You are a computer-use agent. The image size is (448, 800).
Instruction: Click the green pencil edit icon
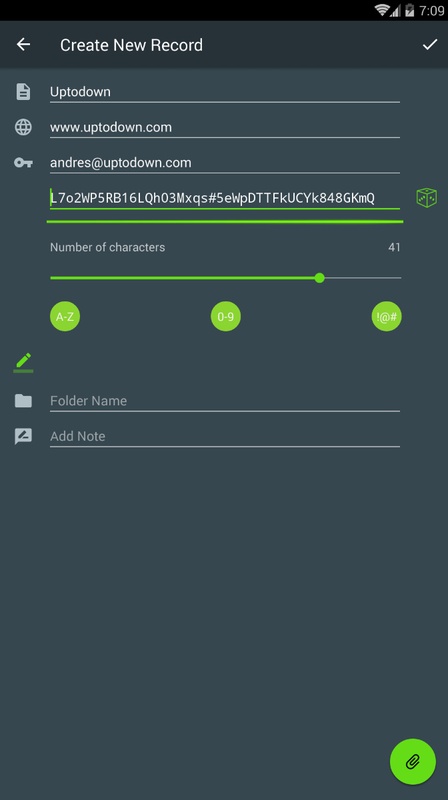point(23,361)
